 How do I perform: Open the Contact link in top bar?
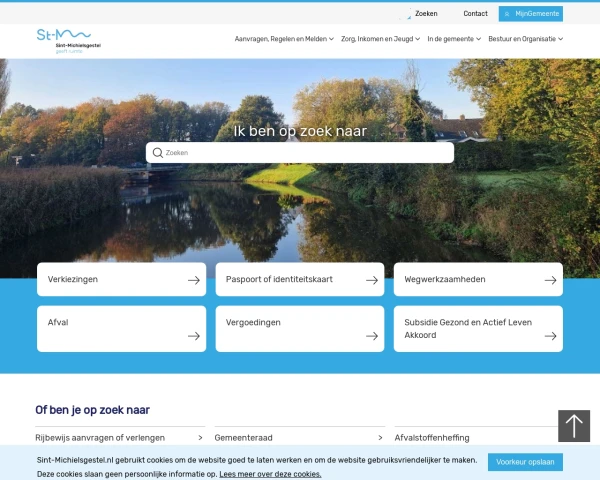click(x=475, y=13)
